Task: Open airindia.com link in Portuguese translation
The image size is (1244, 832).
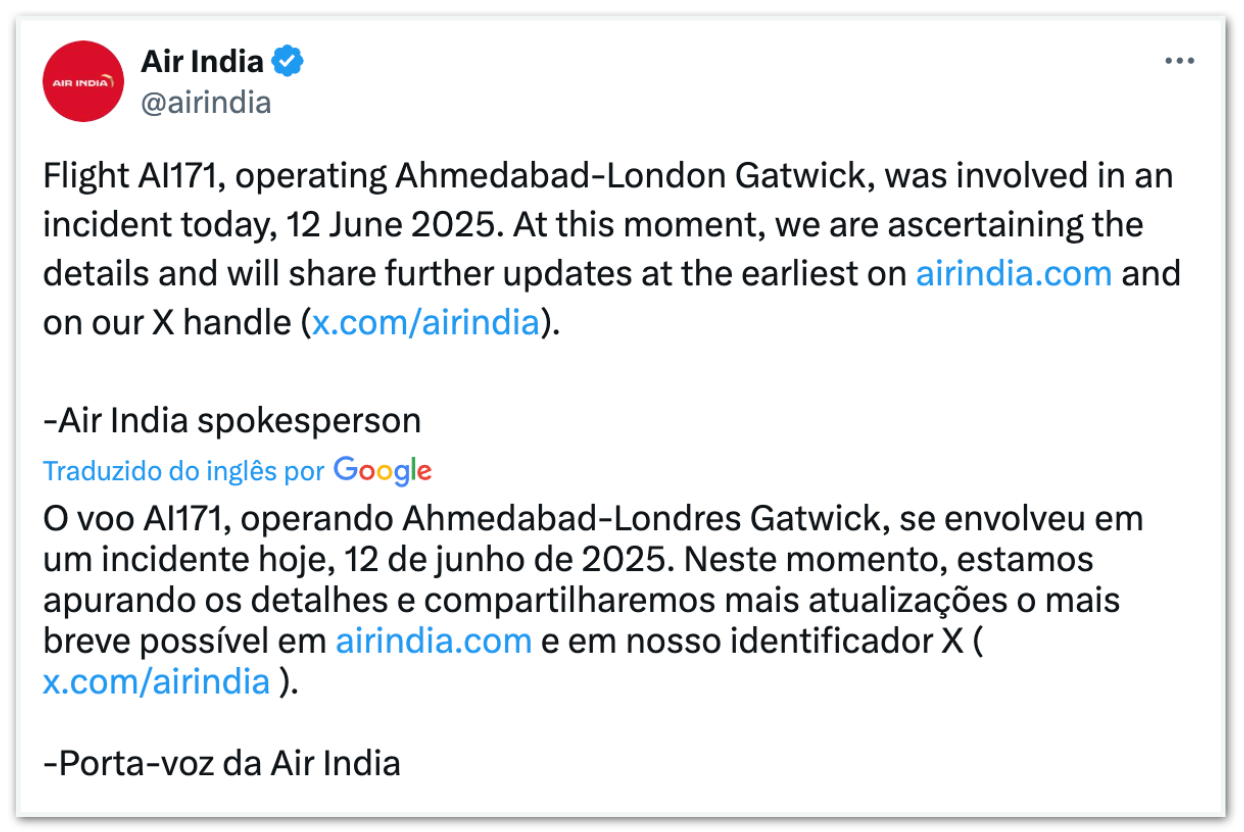Action: coord(434,641)
